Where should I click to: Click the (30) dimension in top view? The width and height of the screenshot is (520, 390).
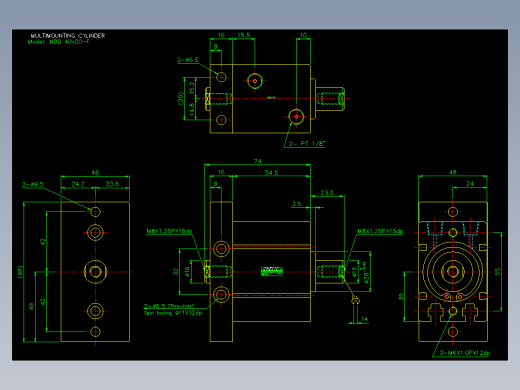(181, 99)
